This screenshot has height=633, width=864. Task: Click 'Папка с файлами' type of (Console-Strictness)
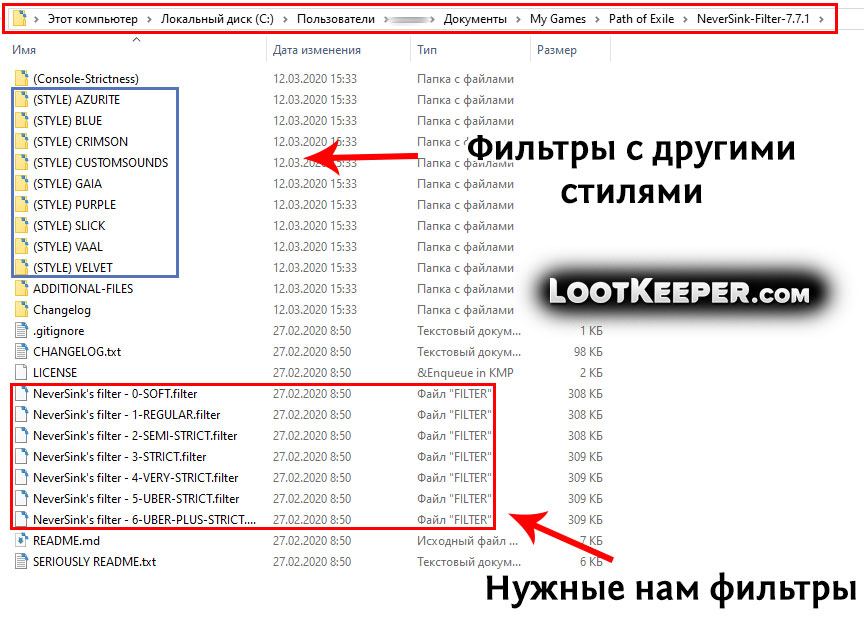tap(465, 79)
